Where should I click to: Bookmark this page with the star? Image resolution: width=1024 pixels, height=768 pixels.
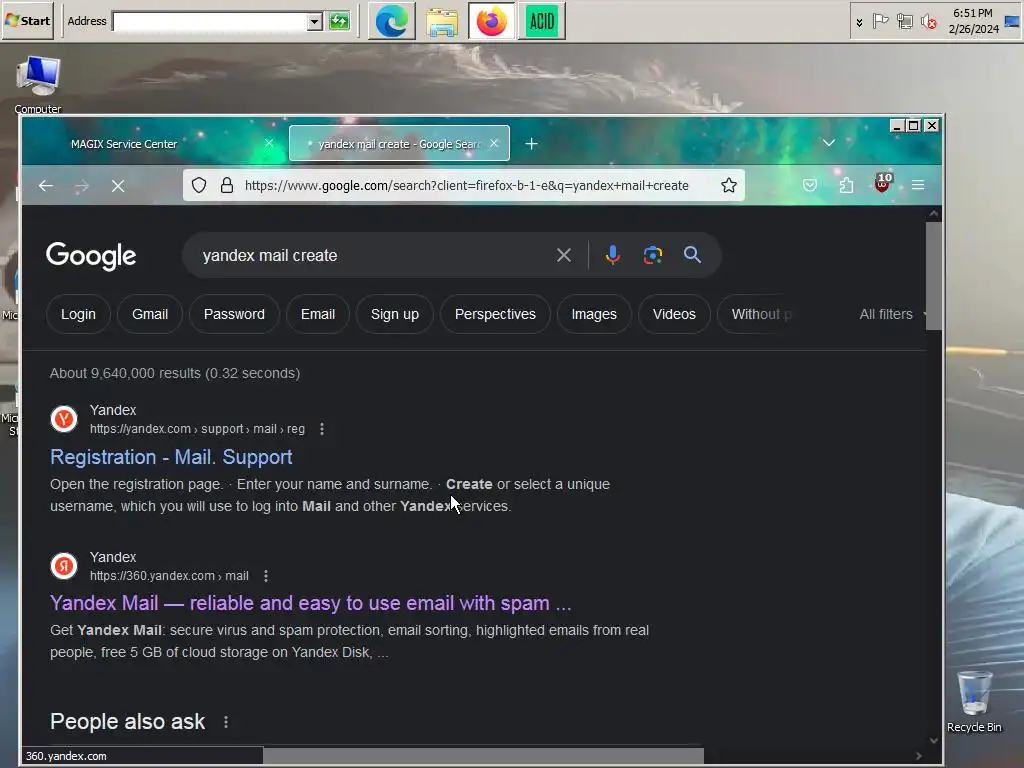tap(729, 185)
